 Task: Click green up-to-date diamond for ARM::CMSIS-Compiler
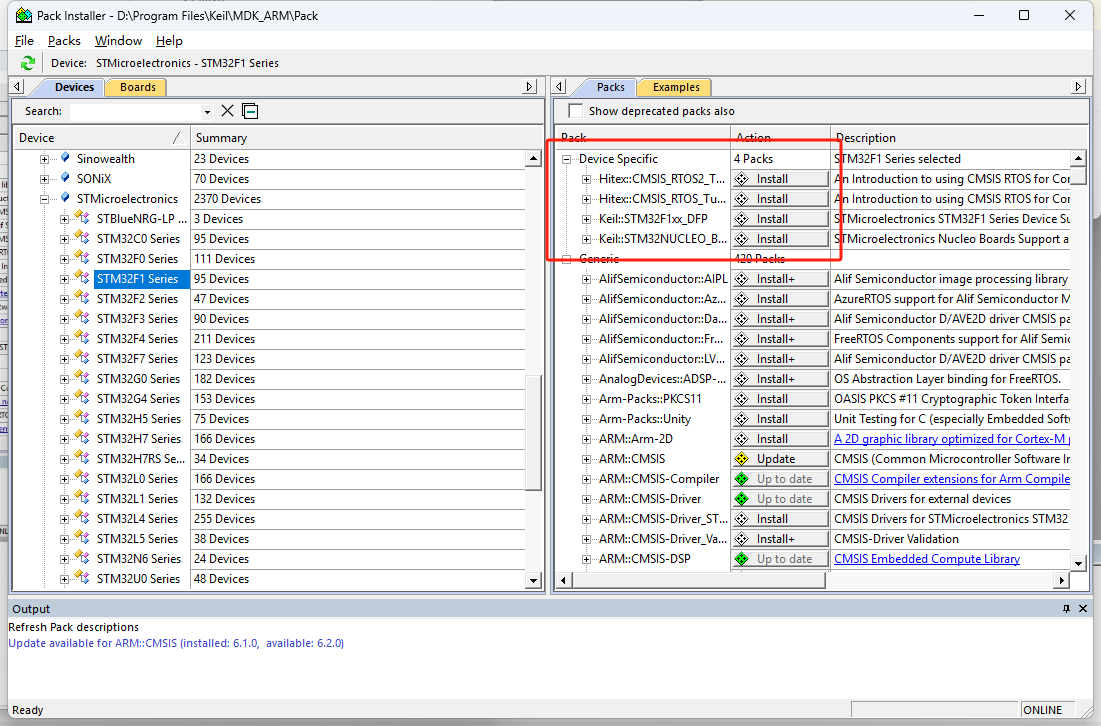(741, 479)
